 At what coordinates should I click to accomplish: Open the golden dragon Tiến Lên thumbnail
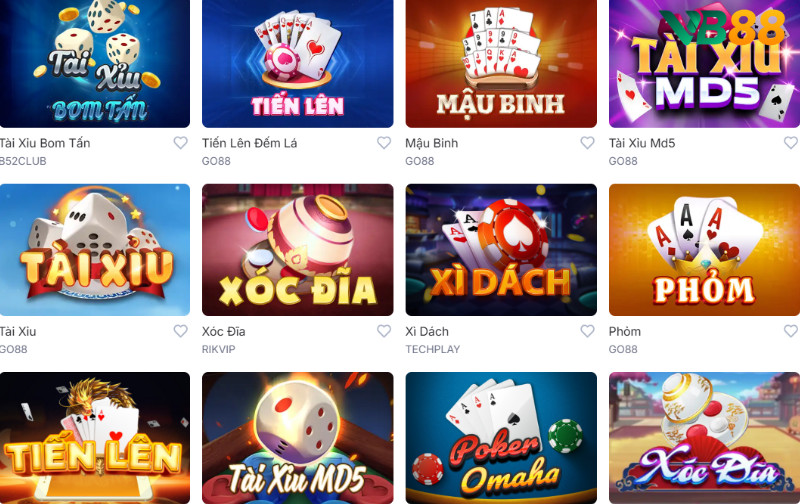[x=95, y=438]
